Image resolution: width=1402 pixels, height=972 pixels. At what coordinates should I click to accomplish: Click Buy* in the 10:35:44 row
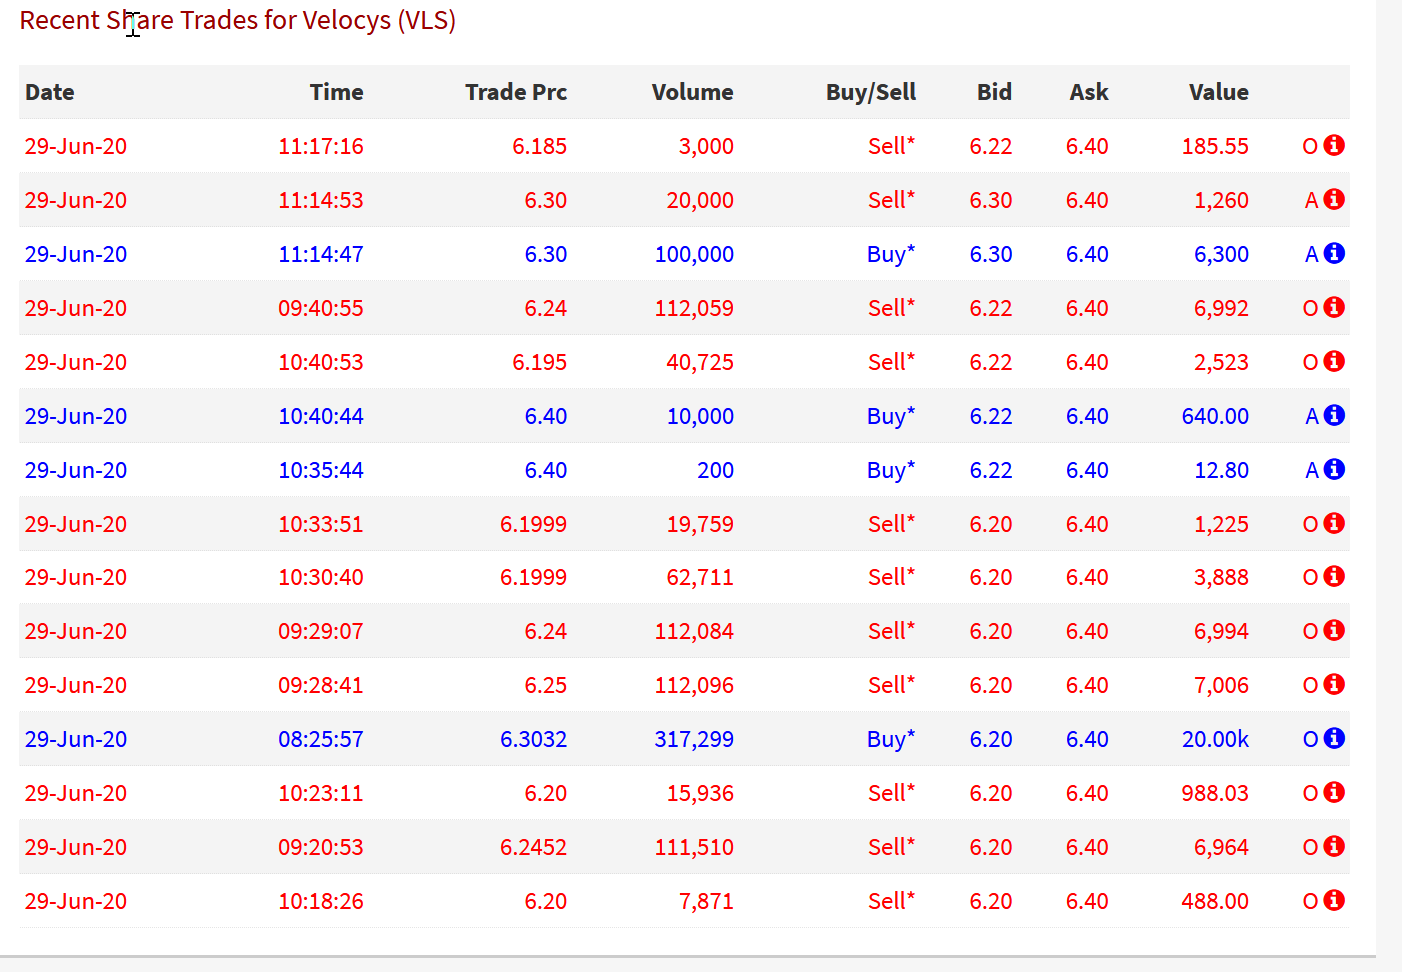point(890,470)
